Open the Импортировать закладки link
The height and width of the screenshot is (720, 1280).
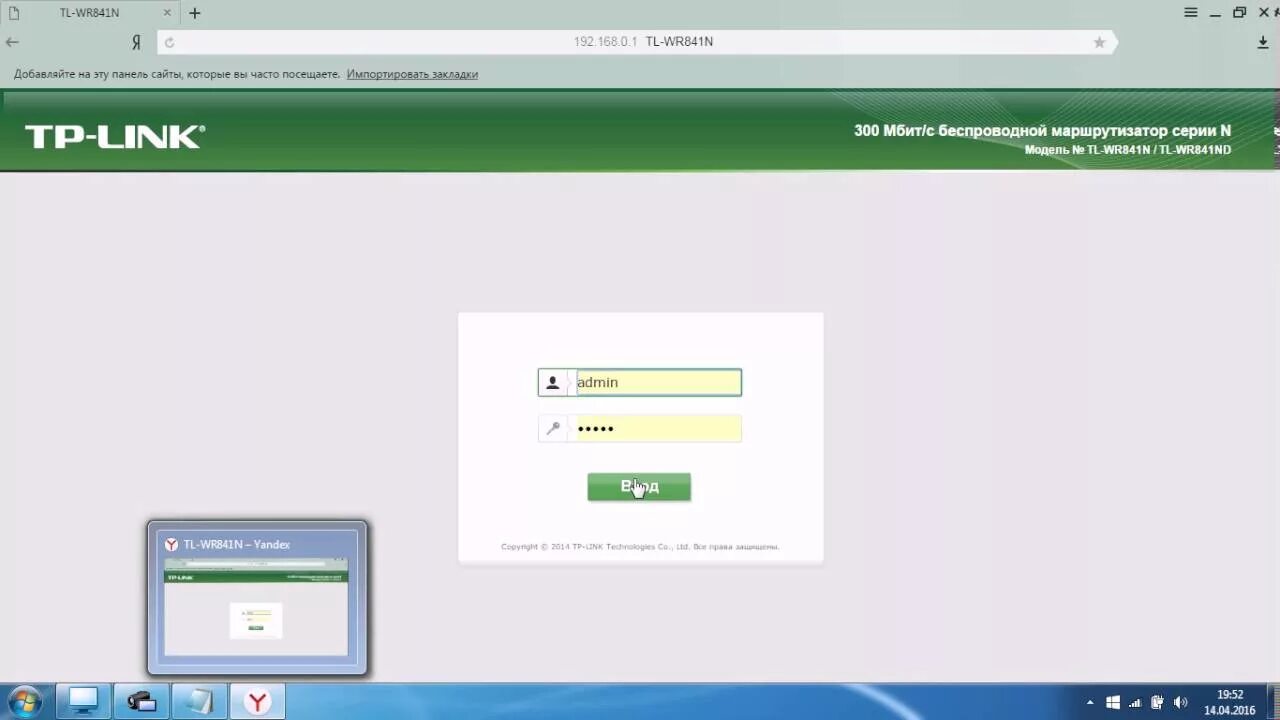[412, 74]
